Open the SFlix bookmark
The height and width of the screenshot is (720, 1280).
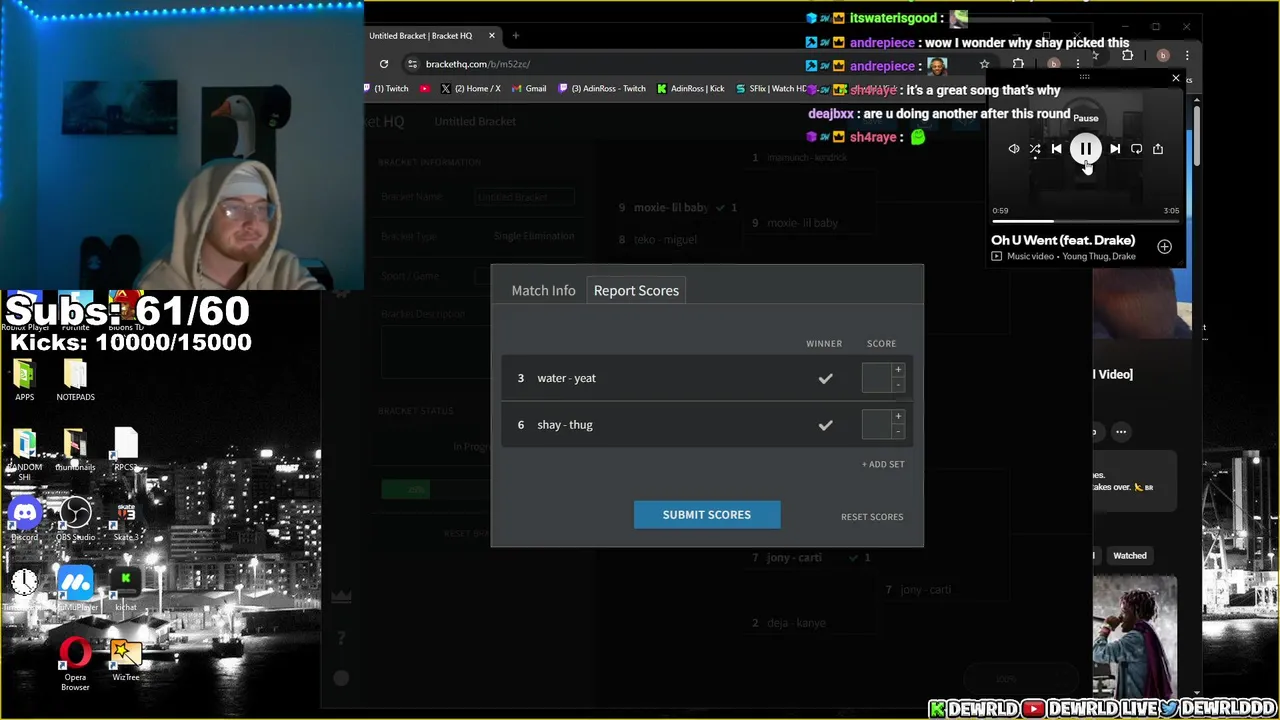770,89
